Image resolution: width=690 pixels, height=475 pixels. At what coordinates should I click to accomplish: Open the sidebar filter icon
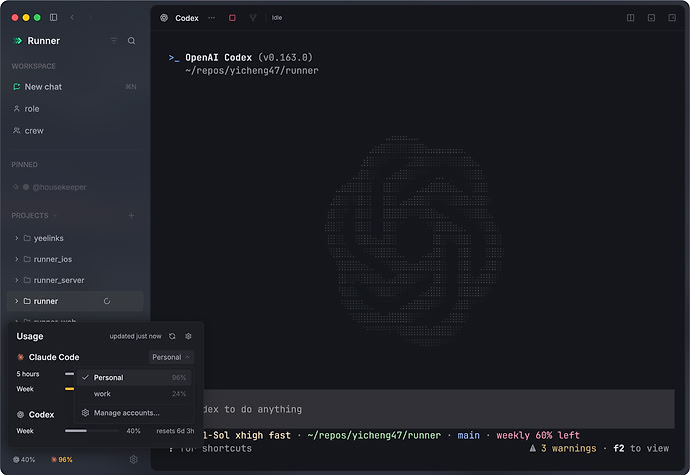[x=114, y=41]
